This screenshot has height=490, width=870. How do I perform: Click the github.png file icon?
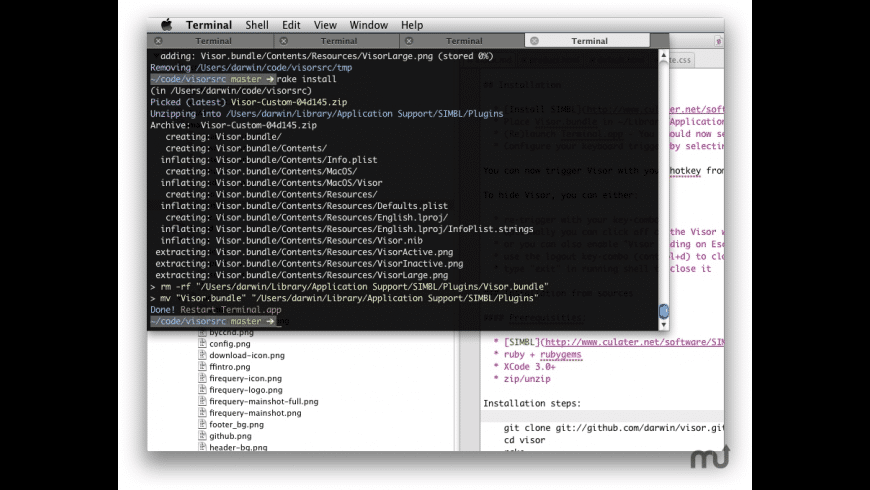tap(203, 436)
